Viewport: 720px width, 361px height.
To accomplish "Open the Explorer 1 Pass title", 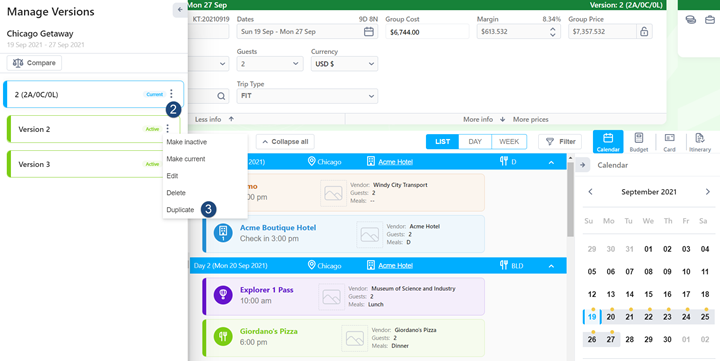I will pos(267,290).
